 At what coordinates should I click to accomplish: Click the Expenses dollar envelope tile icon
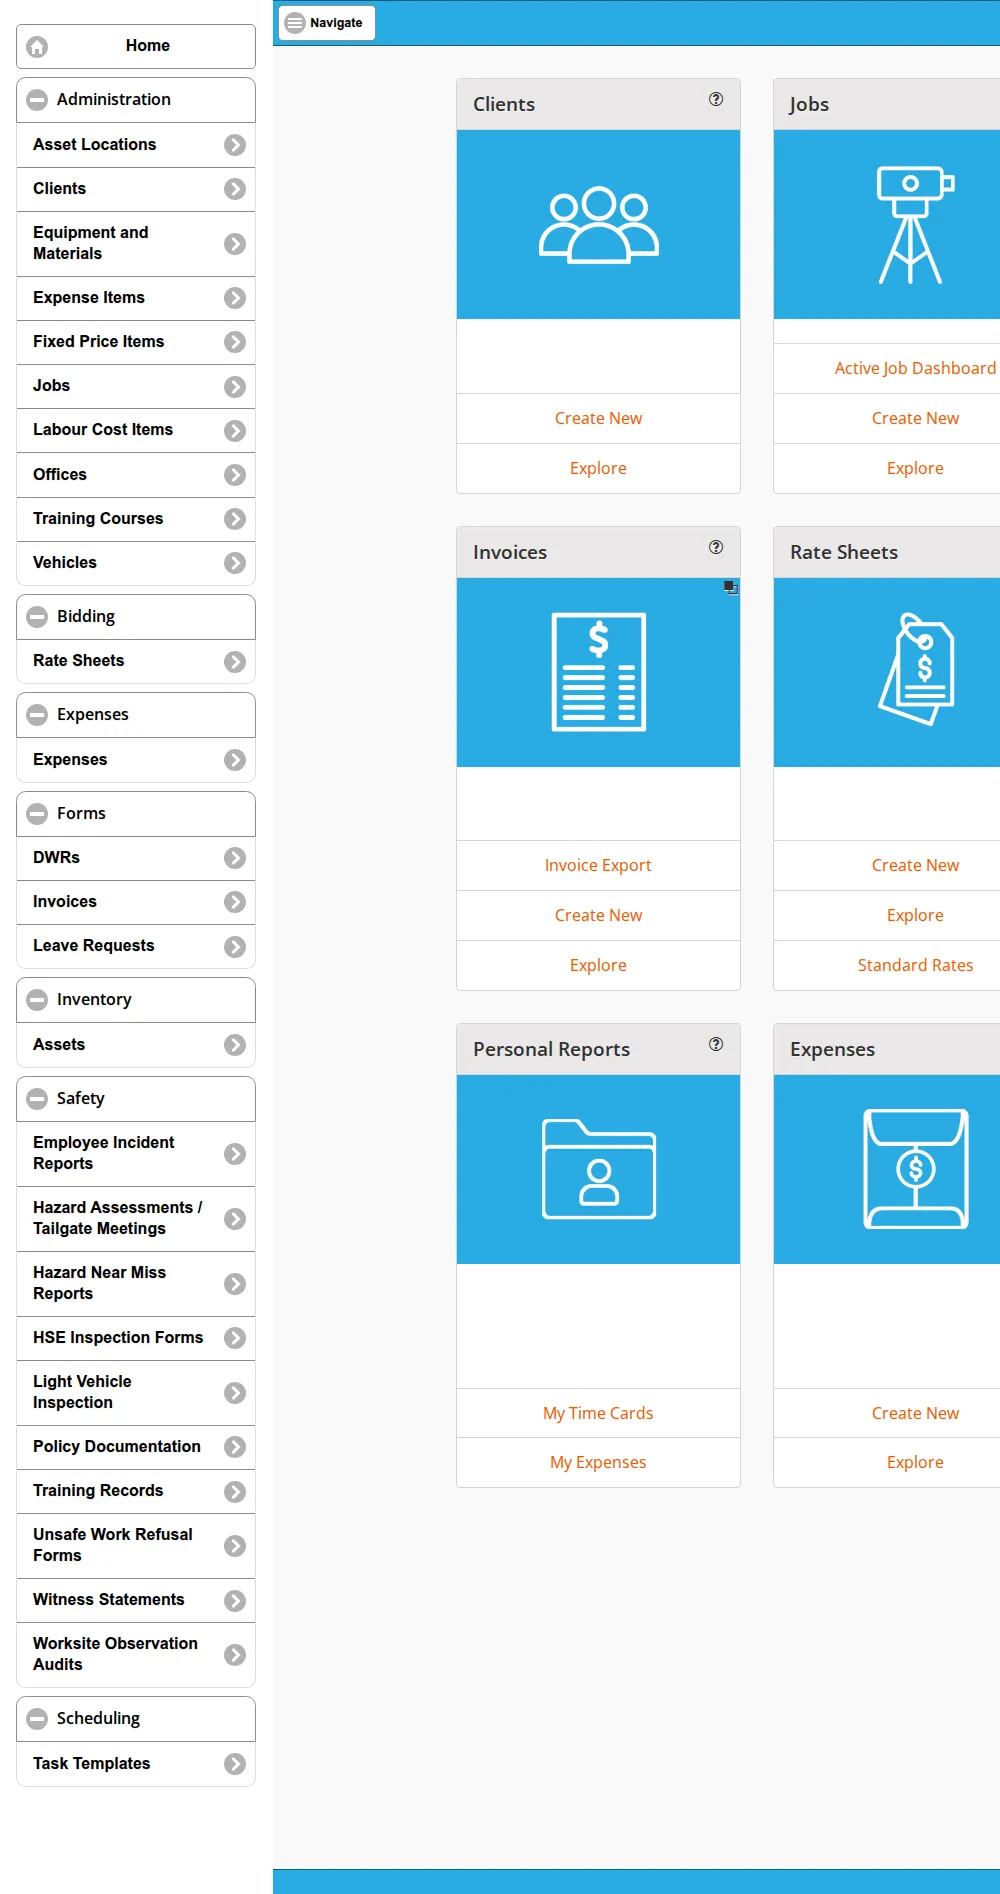tap(916, 1169)
